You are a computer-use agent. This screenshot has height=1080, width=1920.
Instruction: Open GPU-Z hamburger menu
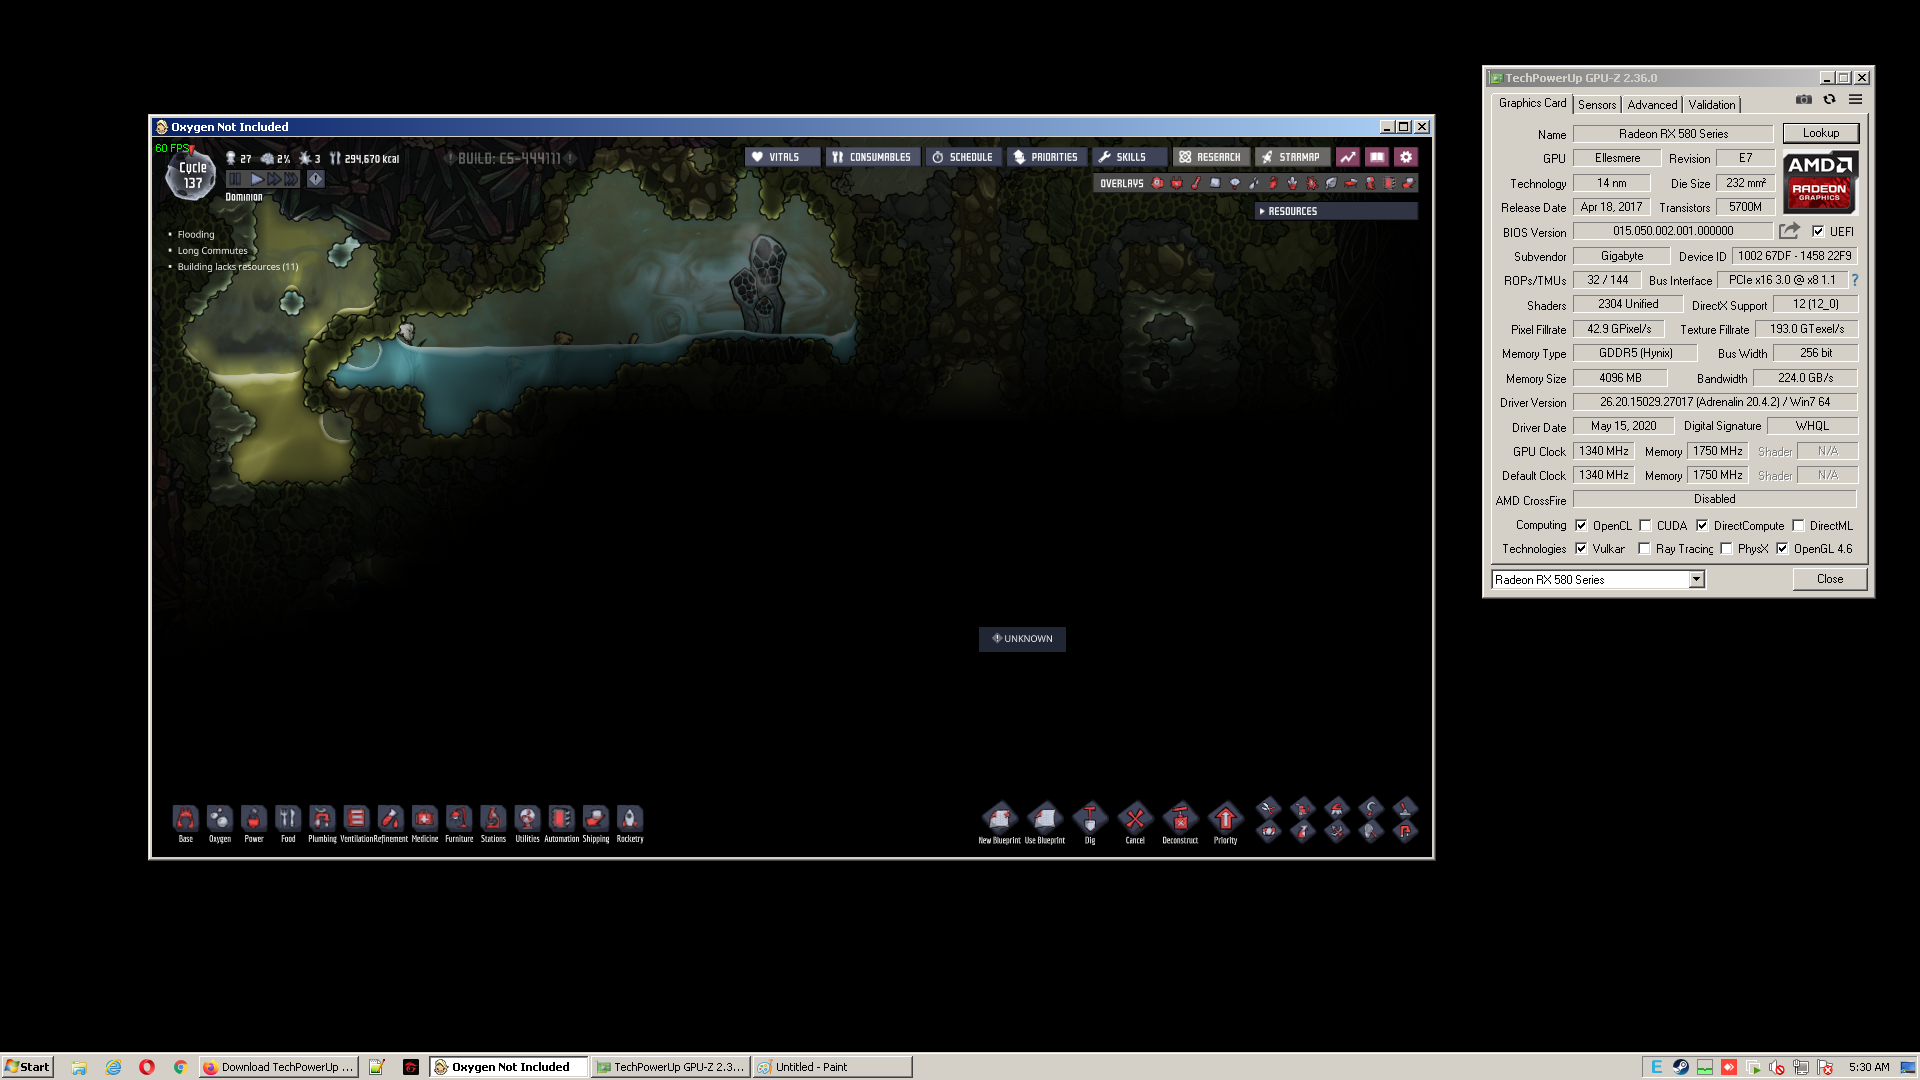(x=1855, y=100)
